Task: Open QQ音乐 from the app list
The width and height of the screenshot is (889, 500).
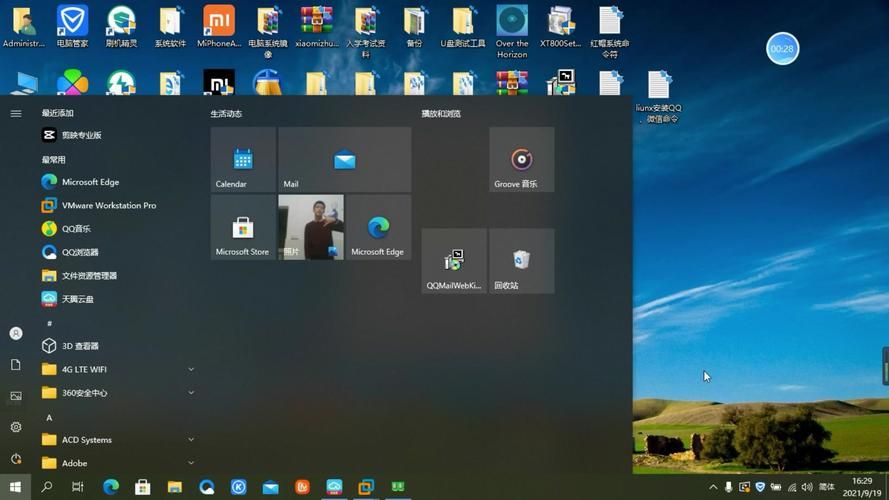Action: 76,229
